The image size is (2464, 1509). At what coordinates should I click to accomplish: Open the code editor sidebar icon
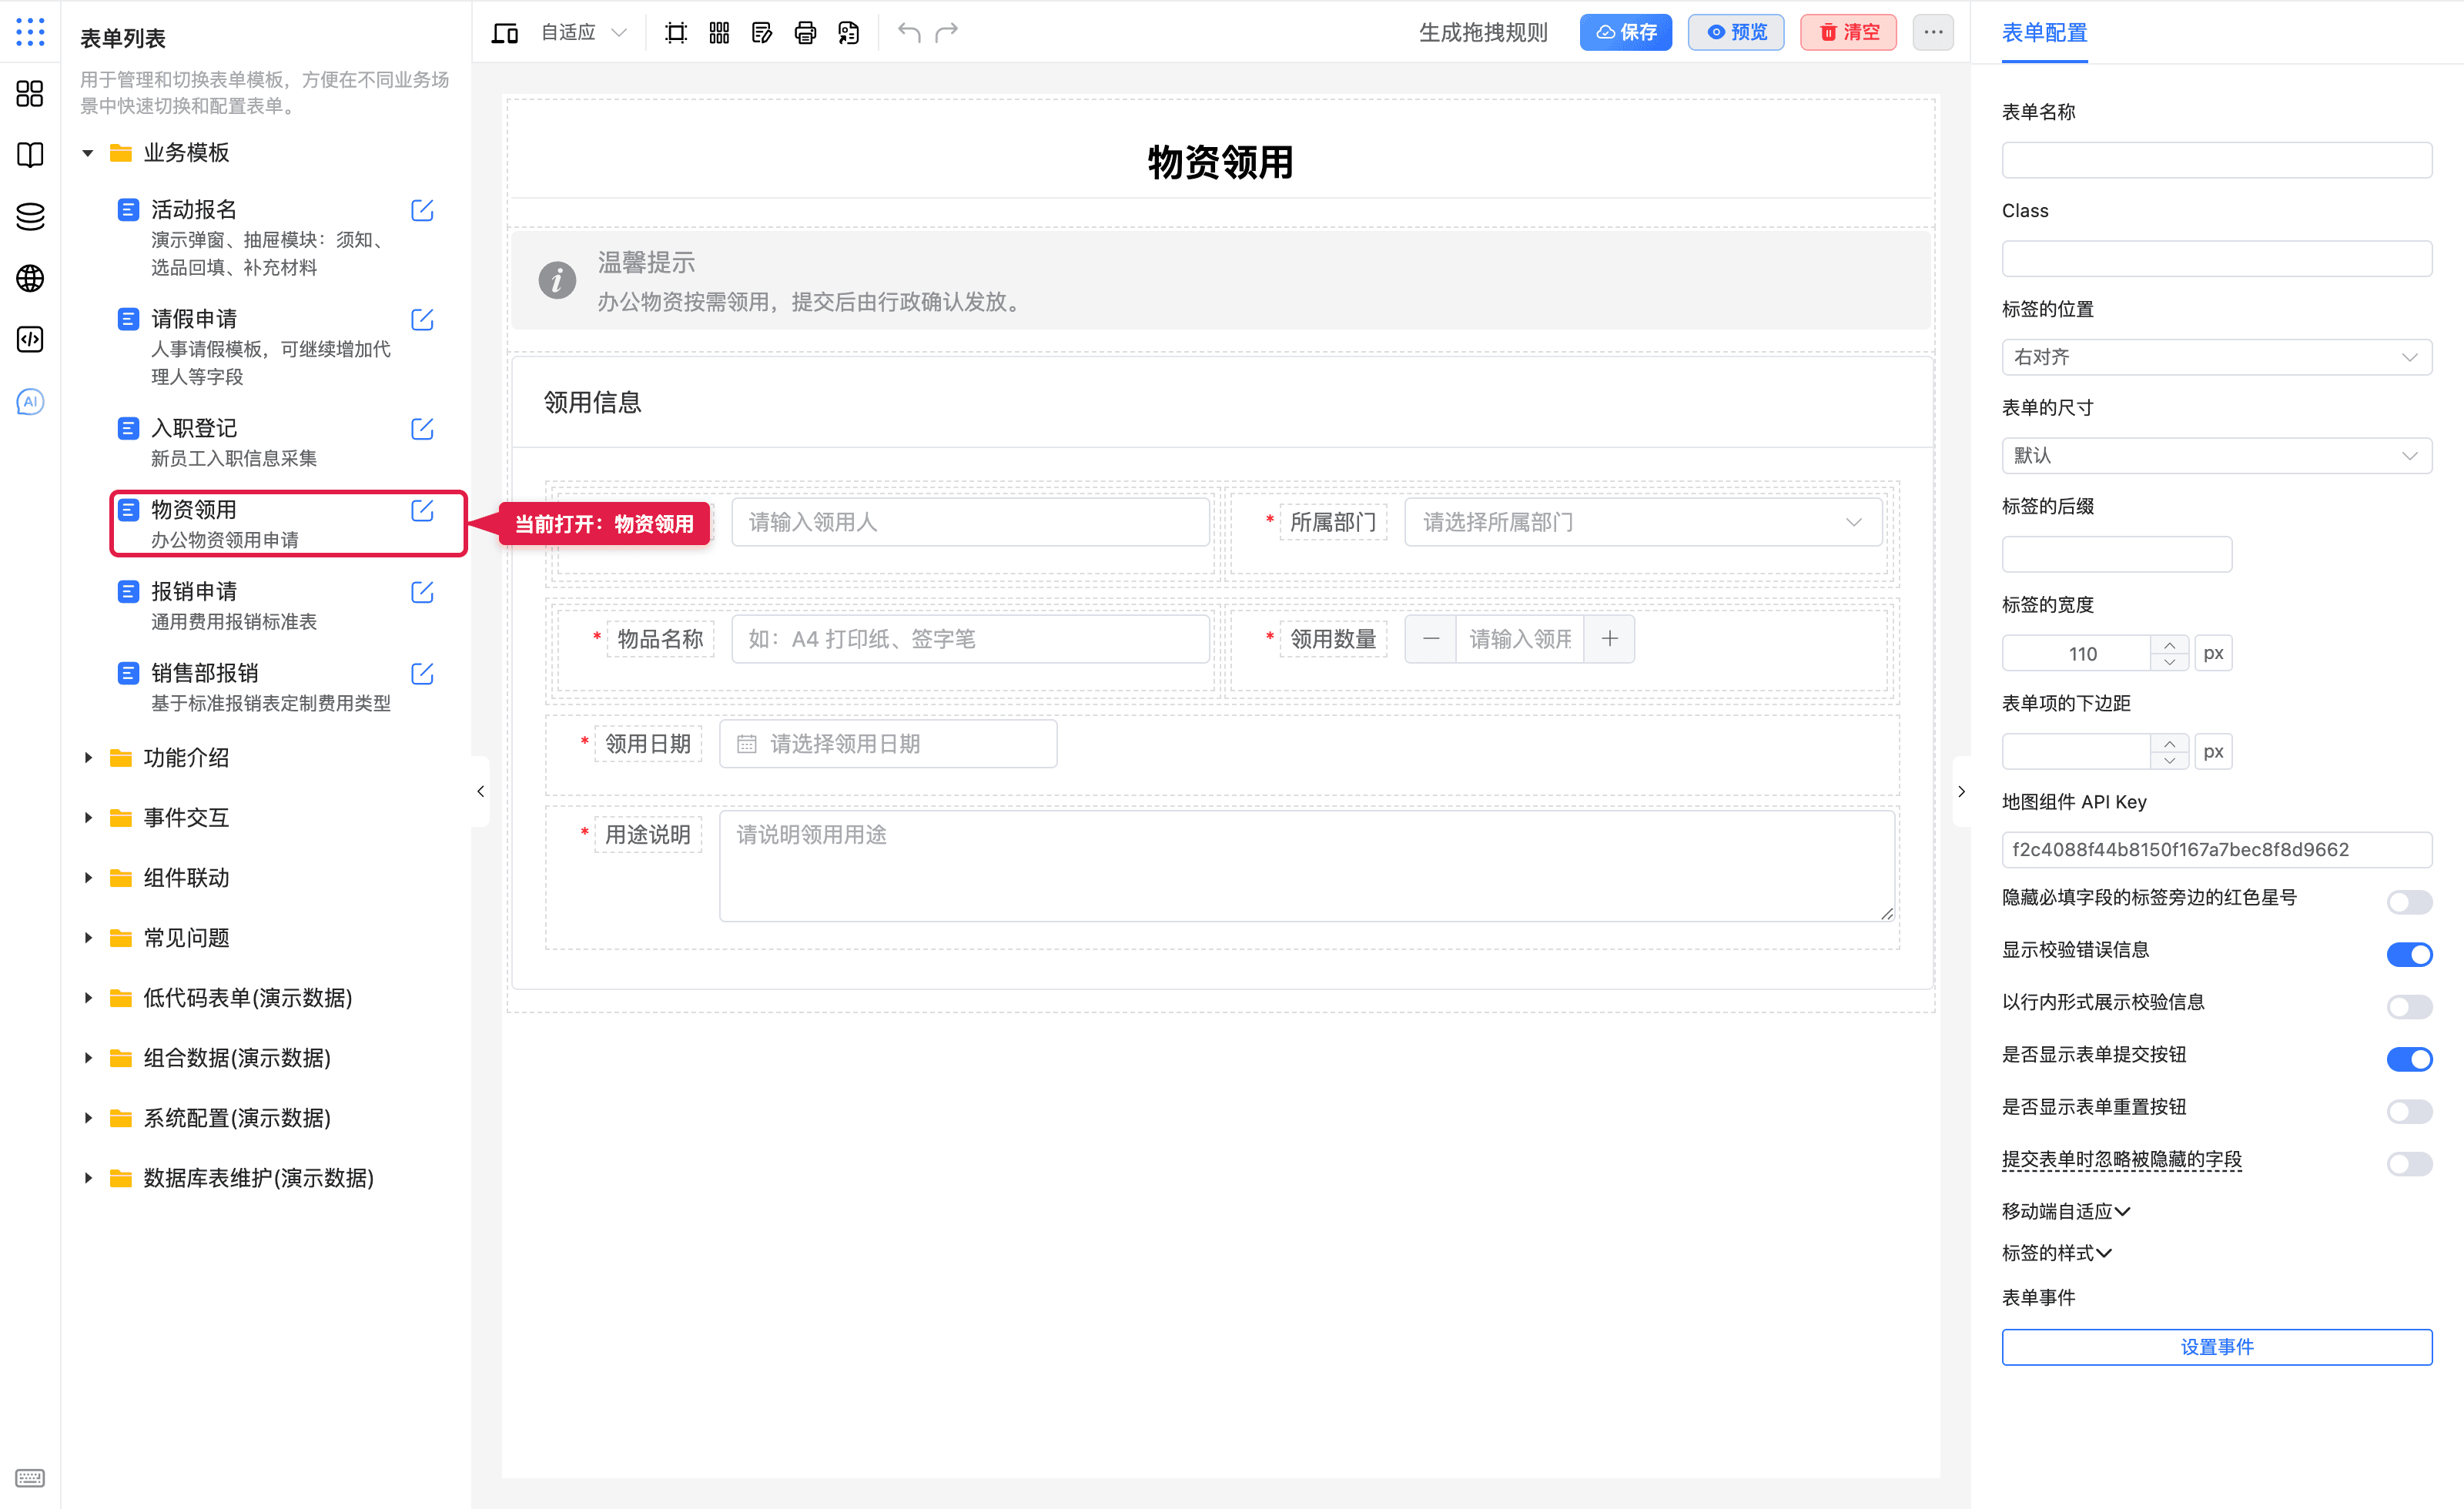pos(30,340)
